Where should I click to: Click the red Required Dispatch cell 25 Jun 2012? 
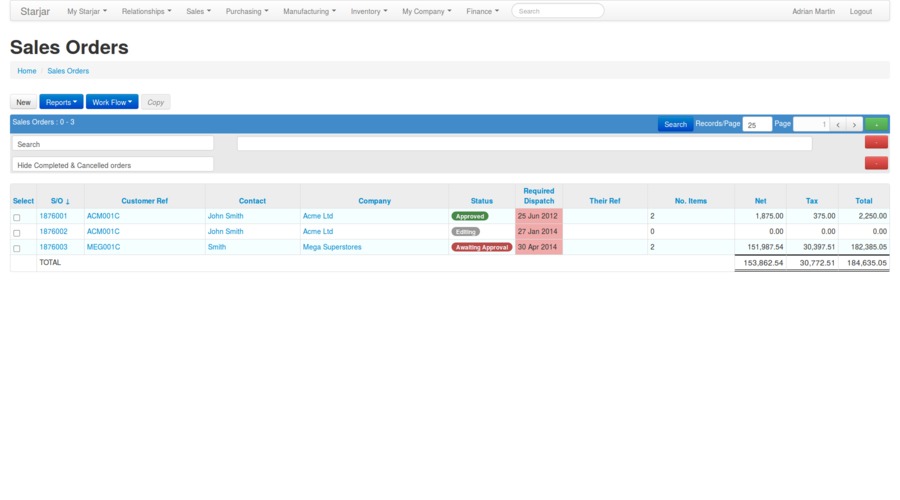click(x=538, y=216)
